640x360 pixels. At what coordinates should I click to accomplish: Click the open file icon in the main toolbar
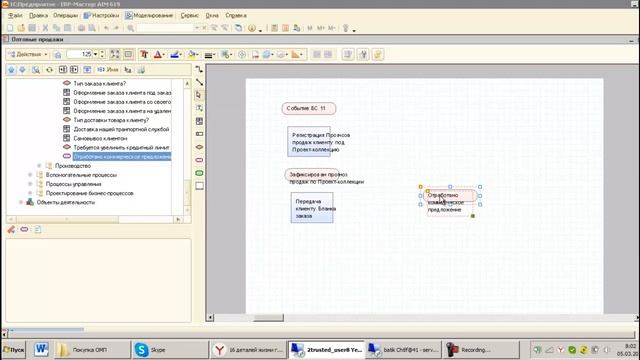[x=21, y=28]
